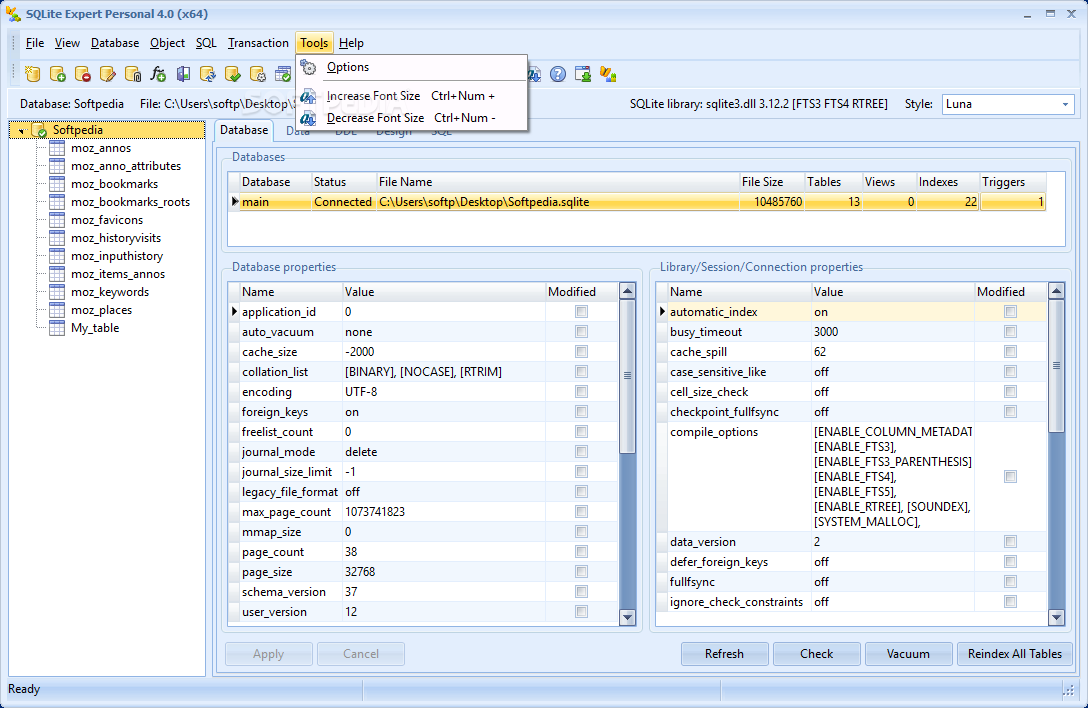Viewport: 1088px width, 708px height.
Task: Click the window with green download arrow icon
Action: point(583,74)
